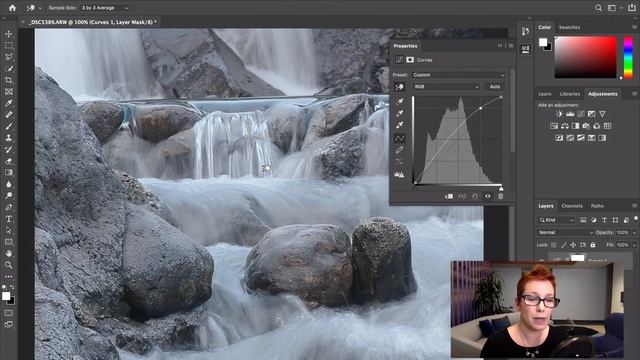Select the Brush tool

point(9,127)
